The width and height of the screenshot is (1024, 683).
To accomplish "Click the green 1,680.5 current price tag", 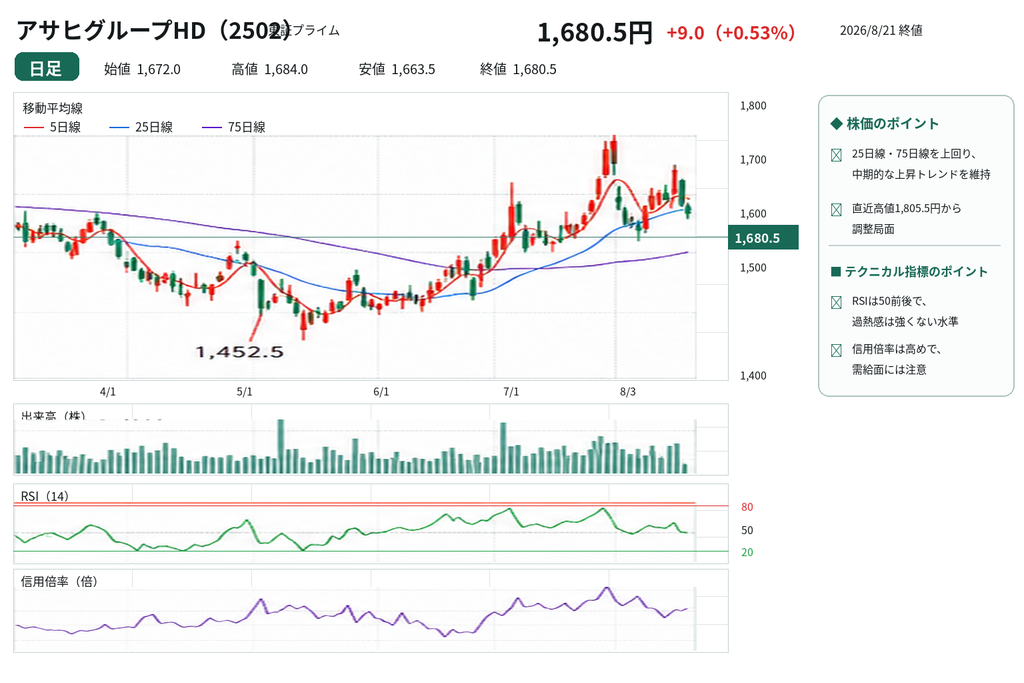I will pyautogui.click(x=763, y=238).
